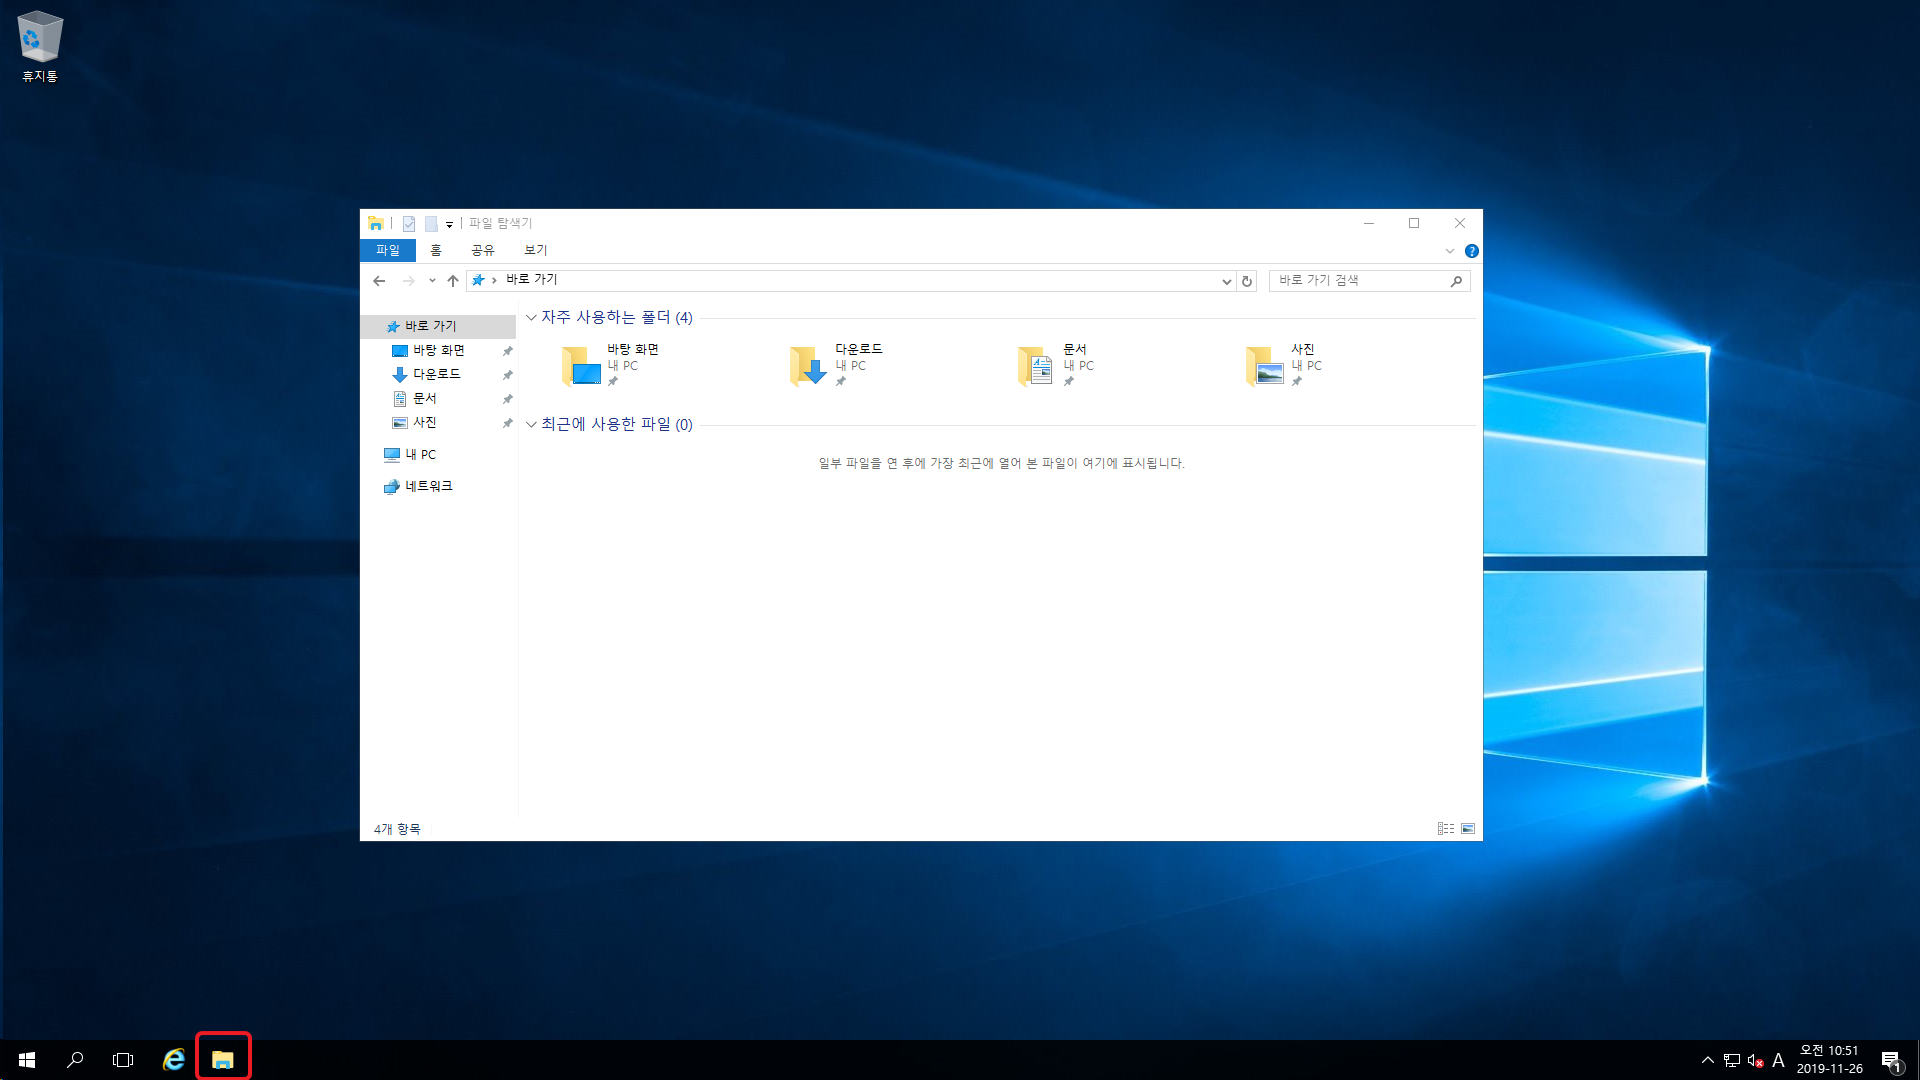This screenshot has width=1920, height=1080.
Task: Click the address bar quick access star icon
Action: 478,280
